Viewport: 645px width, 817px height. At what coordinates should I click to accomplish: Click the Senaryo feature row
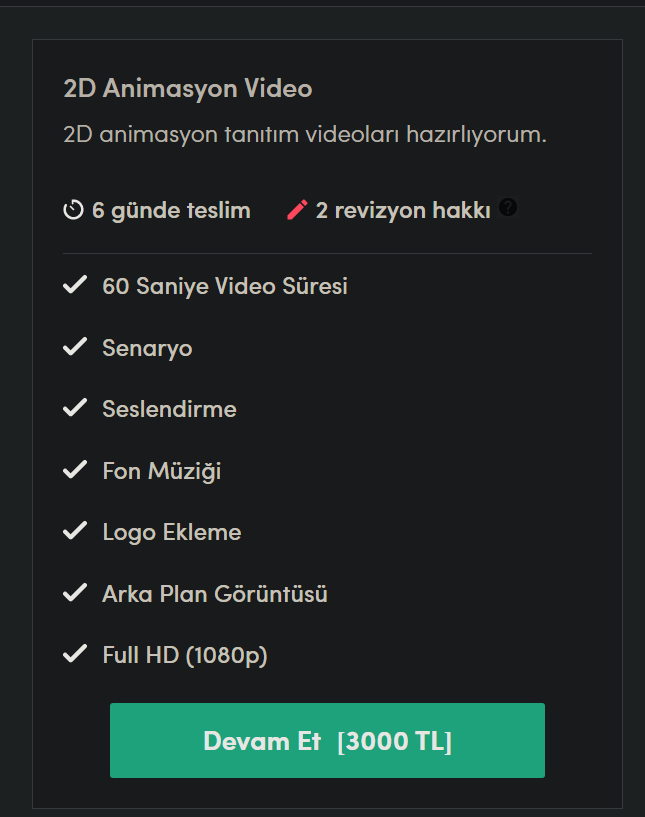[147, 347]
